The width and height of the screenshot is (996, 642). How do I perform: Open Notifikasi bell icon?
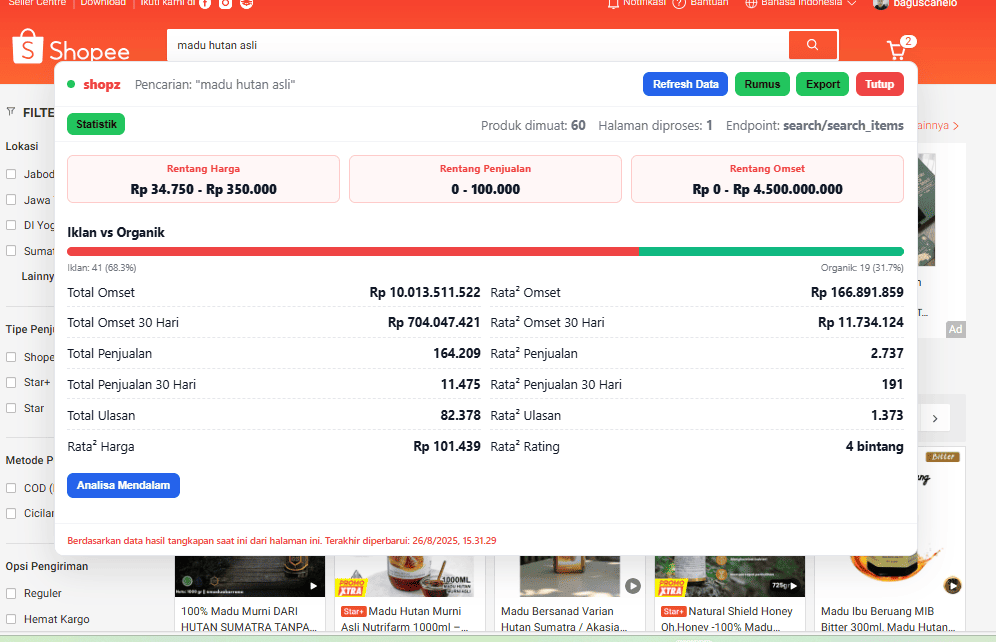tap(613, 4)
